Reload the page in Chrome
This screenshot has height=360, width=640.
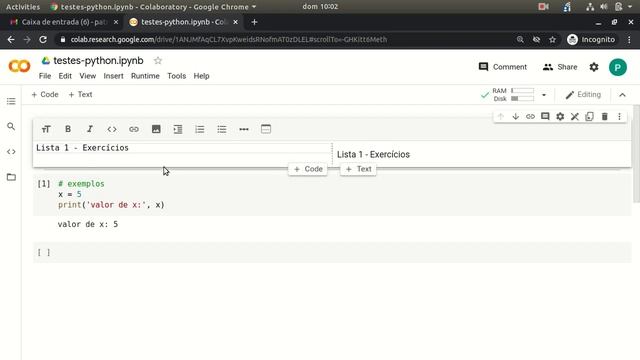tap(43, 40)
